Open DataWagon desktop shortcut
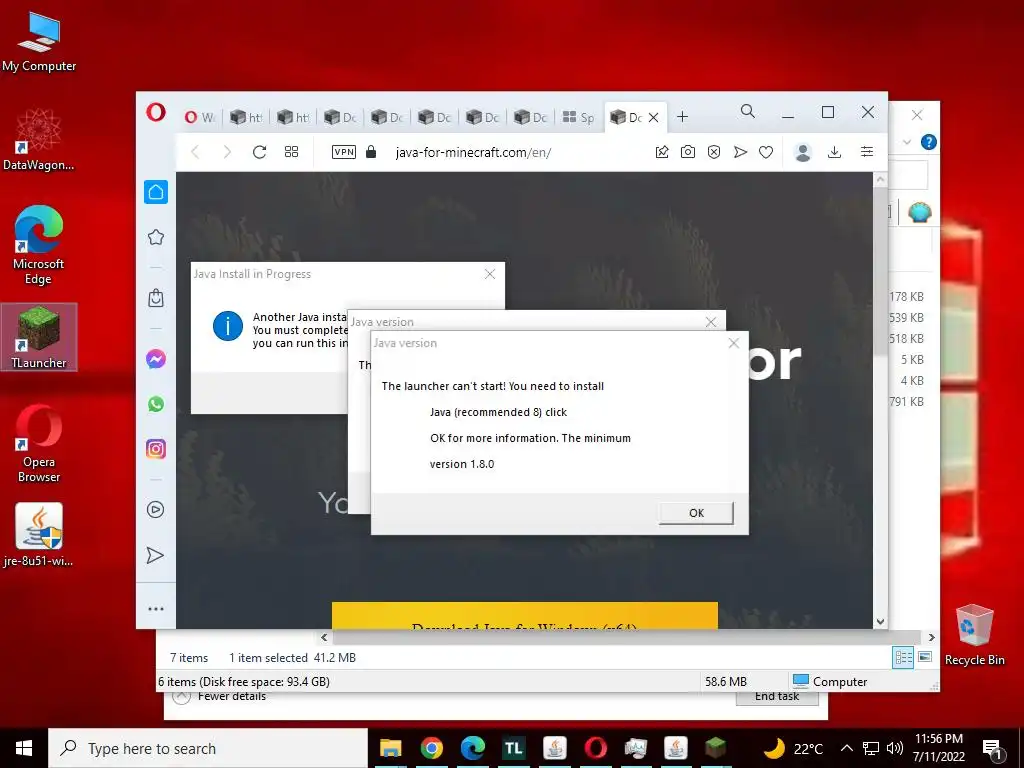This screenshot has height=768, width=1024. tap(39, 139)
